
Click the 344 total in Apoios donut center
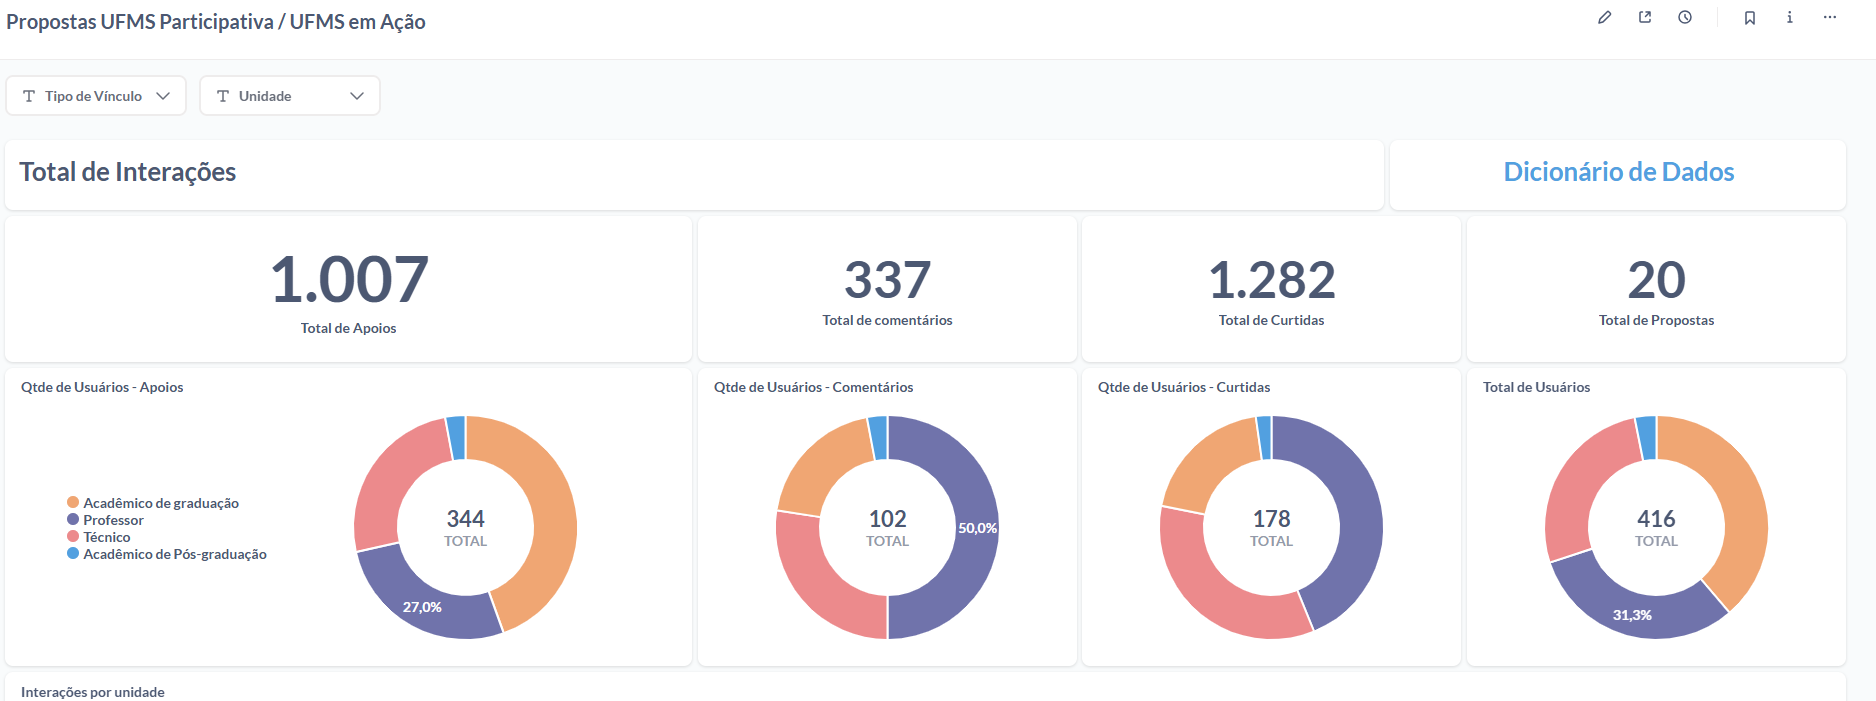(x=465, y=519)
